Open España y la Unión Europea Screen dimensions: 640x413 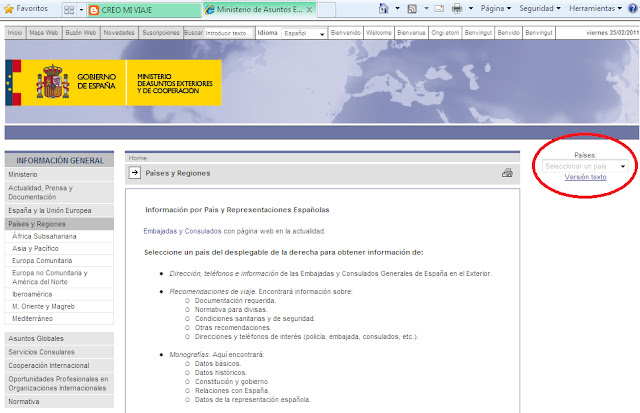(59, 211)
